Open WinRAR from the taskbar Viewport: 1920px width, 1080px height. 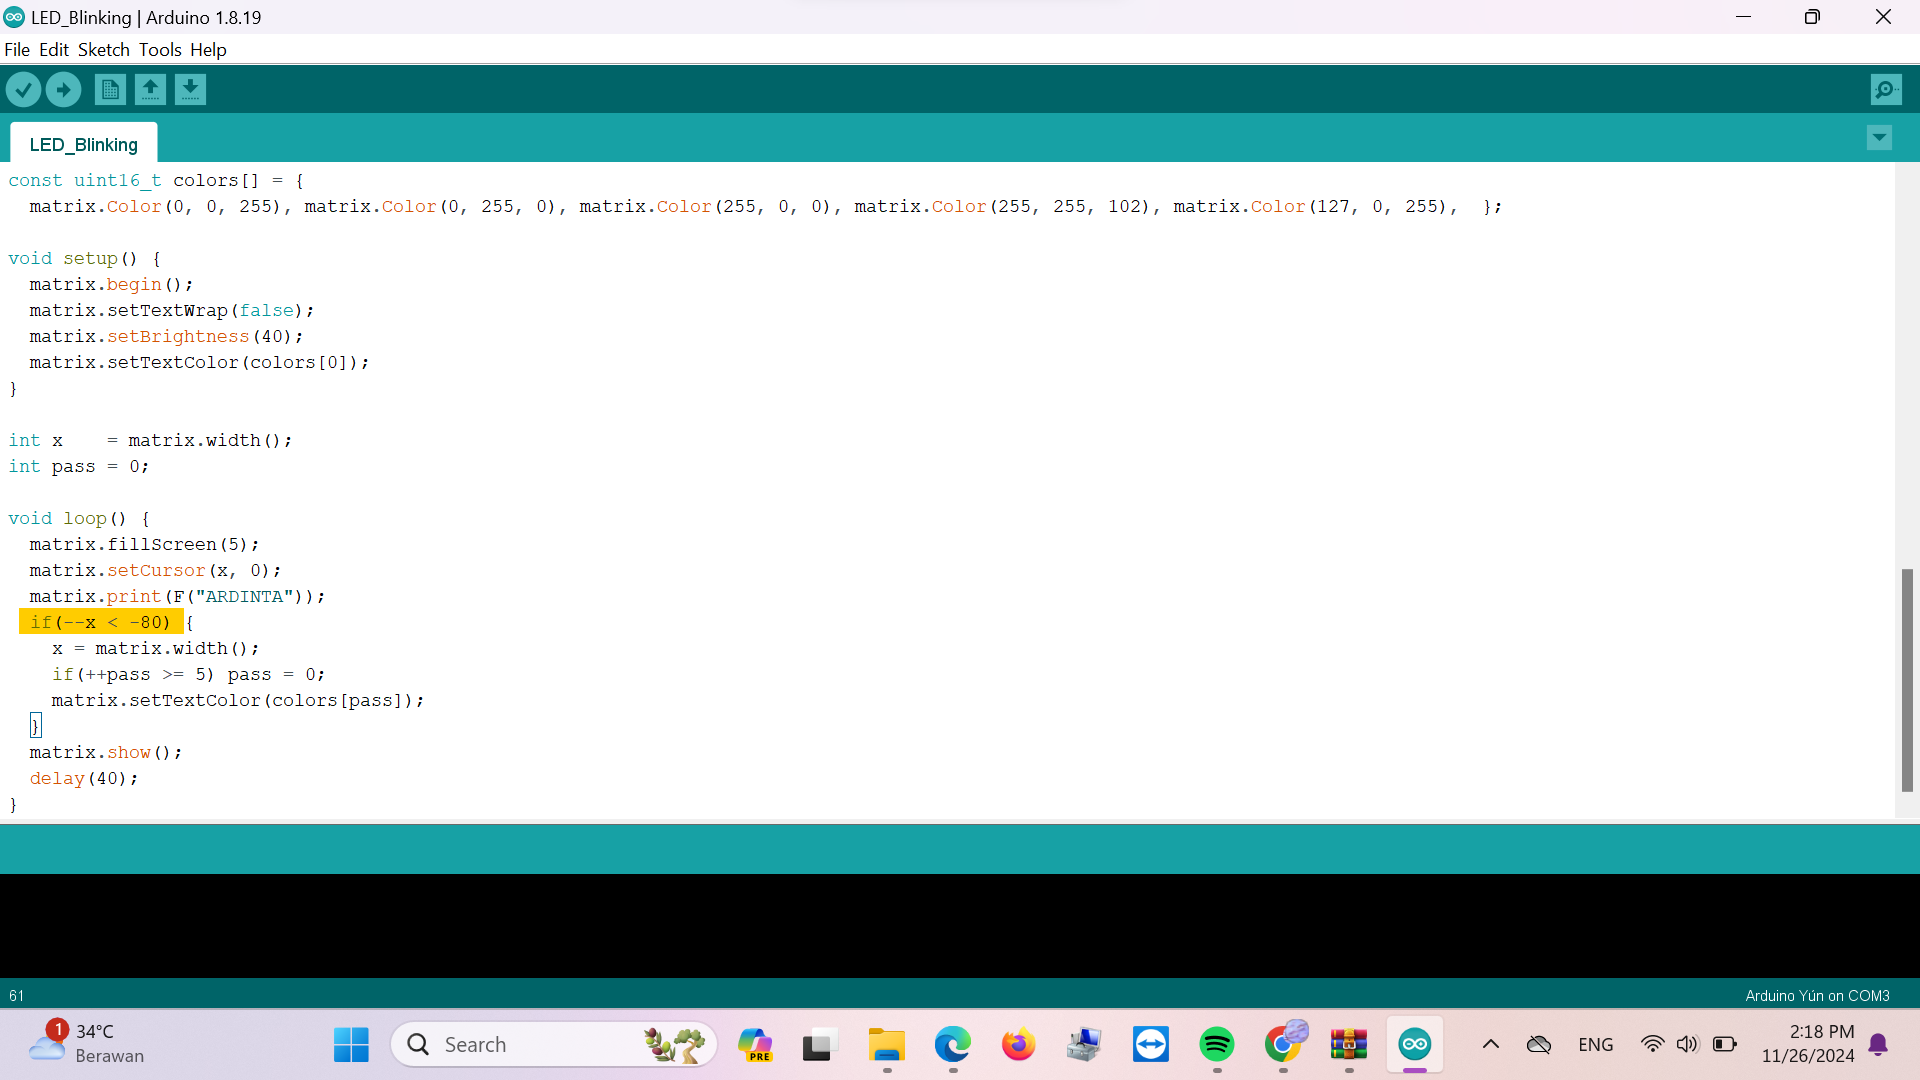point(1349,1045)
